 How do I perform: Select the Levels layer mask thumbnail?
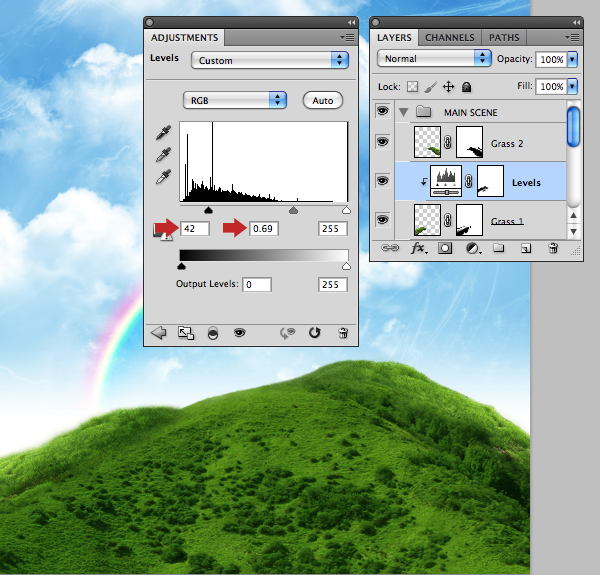[490, 181]
